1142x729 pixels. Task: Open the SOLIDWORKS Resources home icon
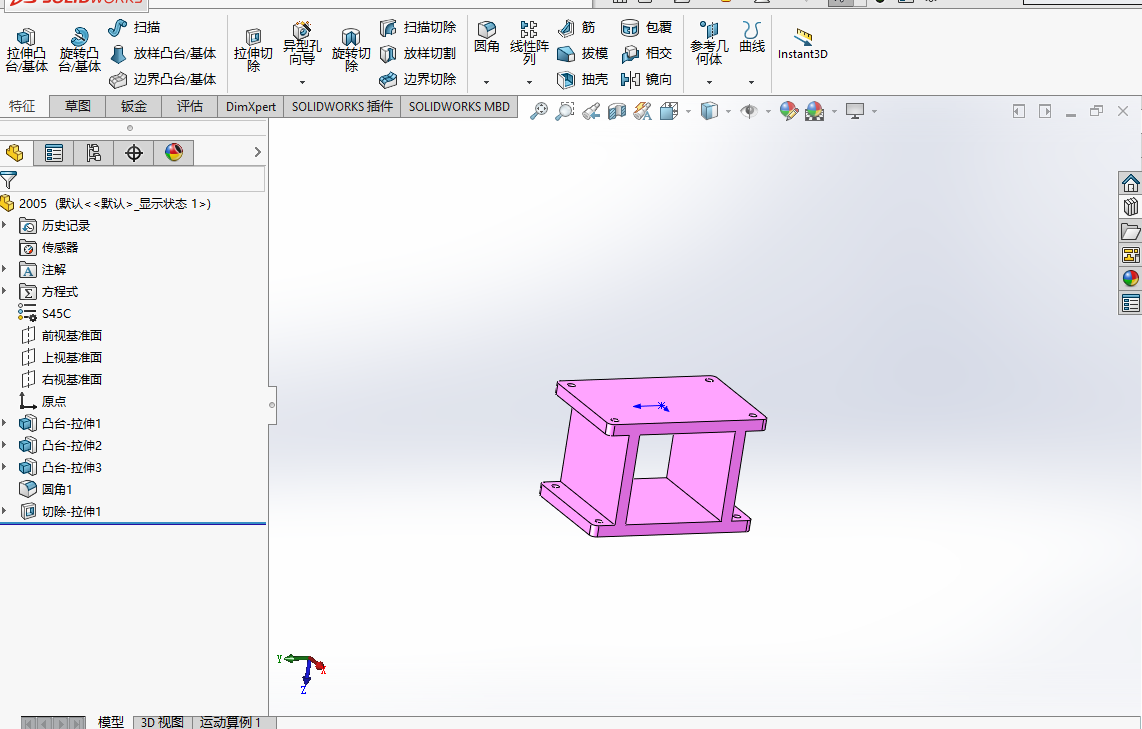point(1130,183)
